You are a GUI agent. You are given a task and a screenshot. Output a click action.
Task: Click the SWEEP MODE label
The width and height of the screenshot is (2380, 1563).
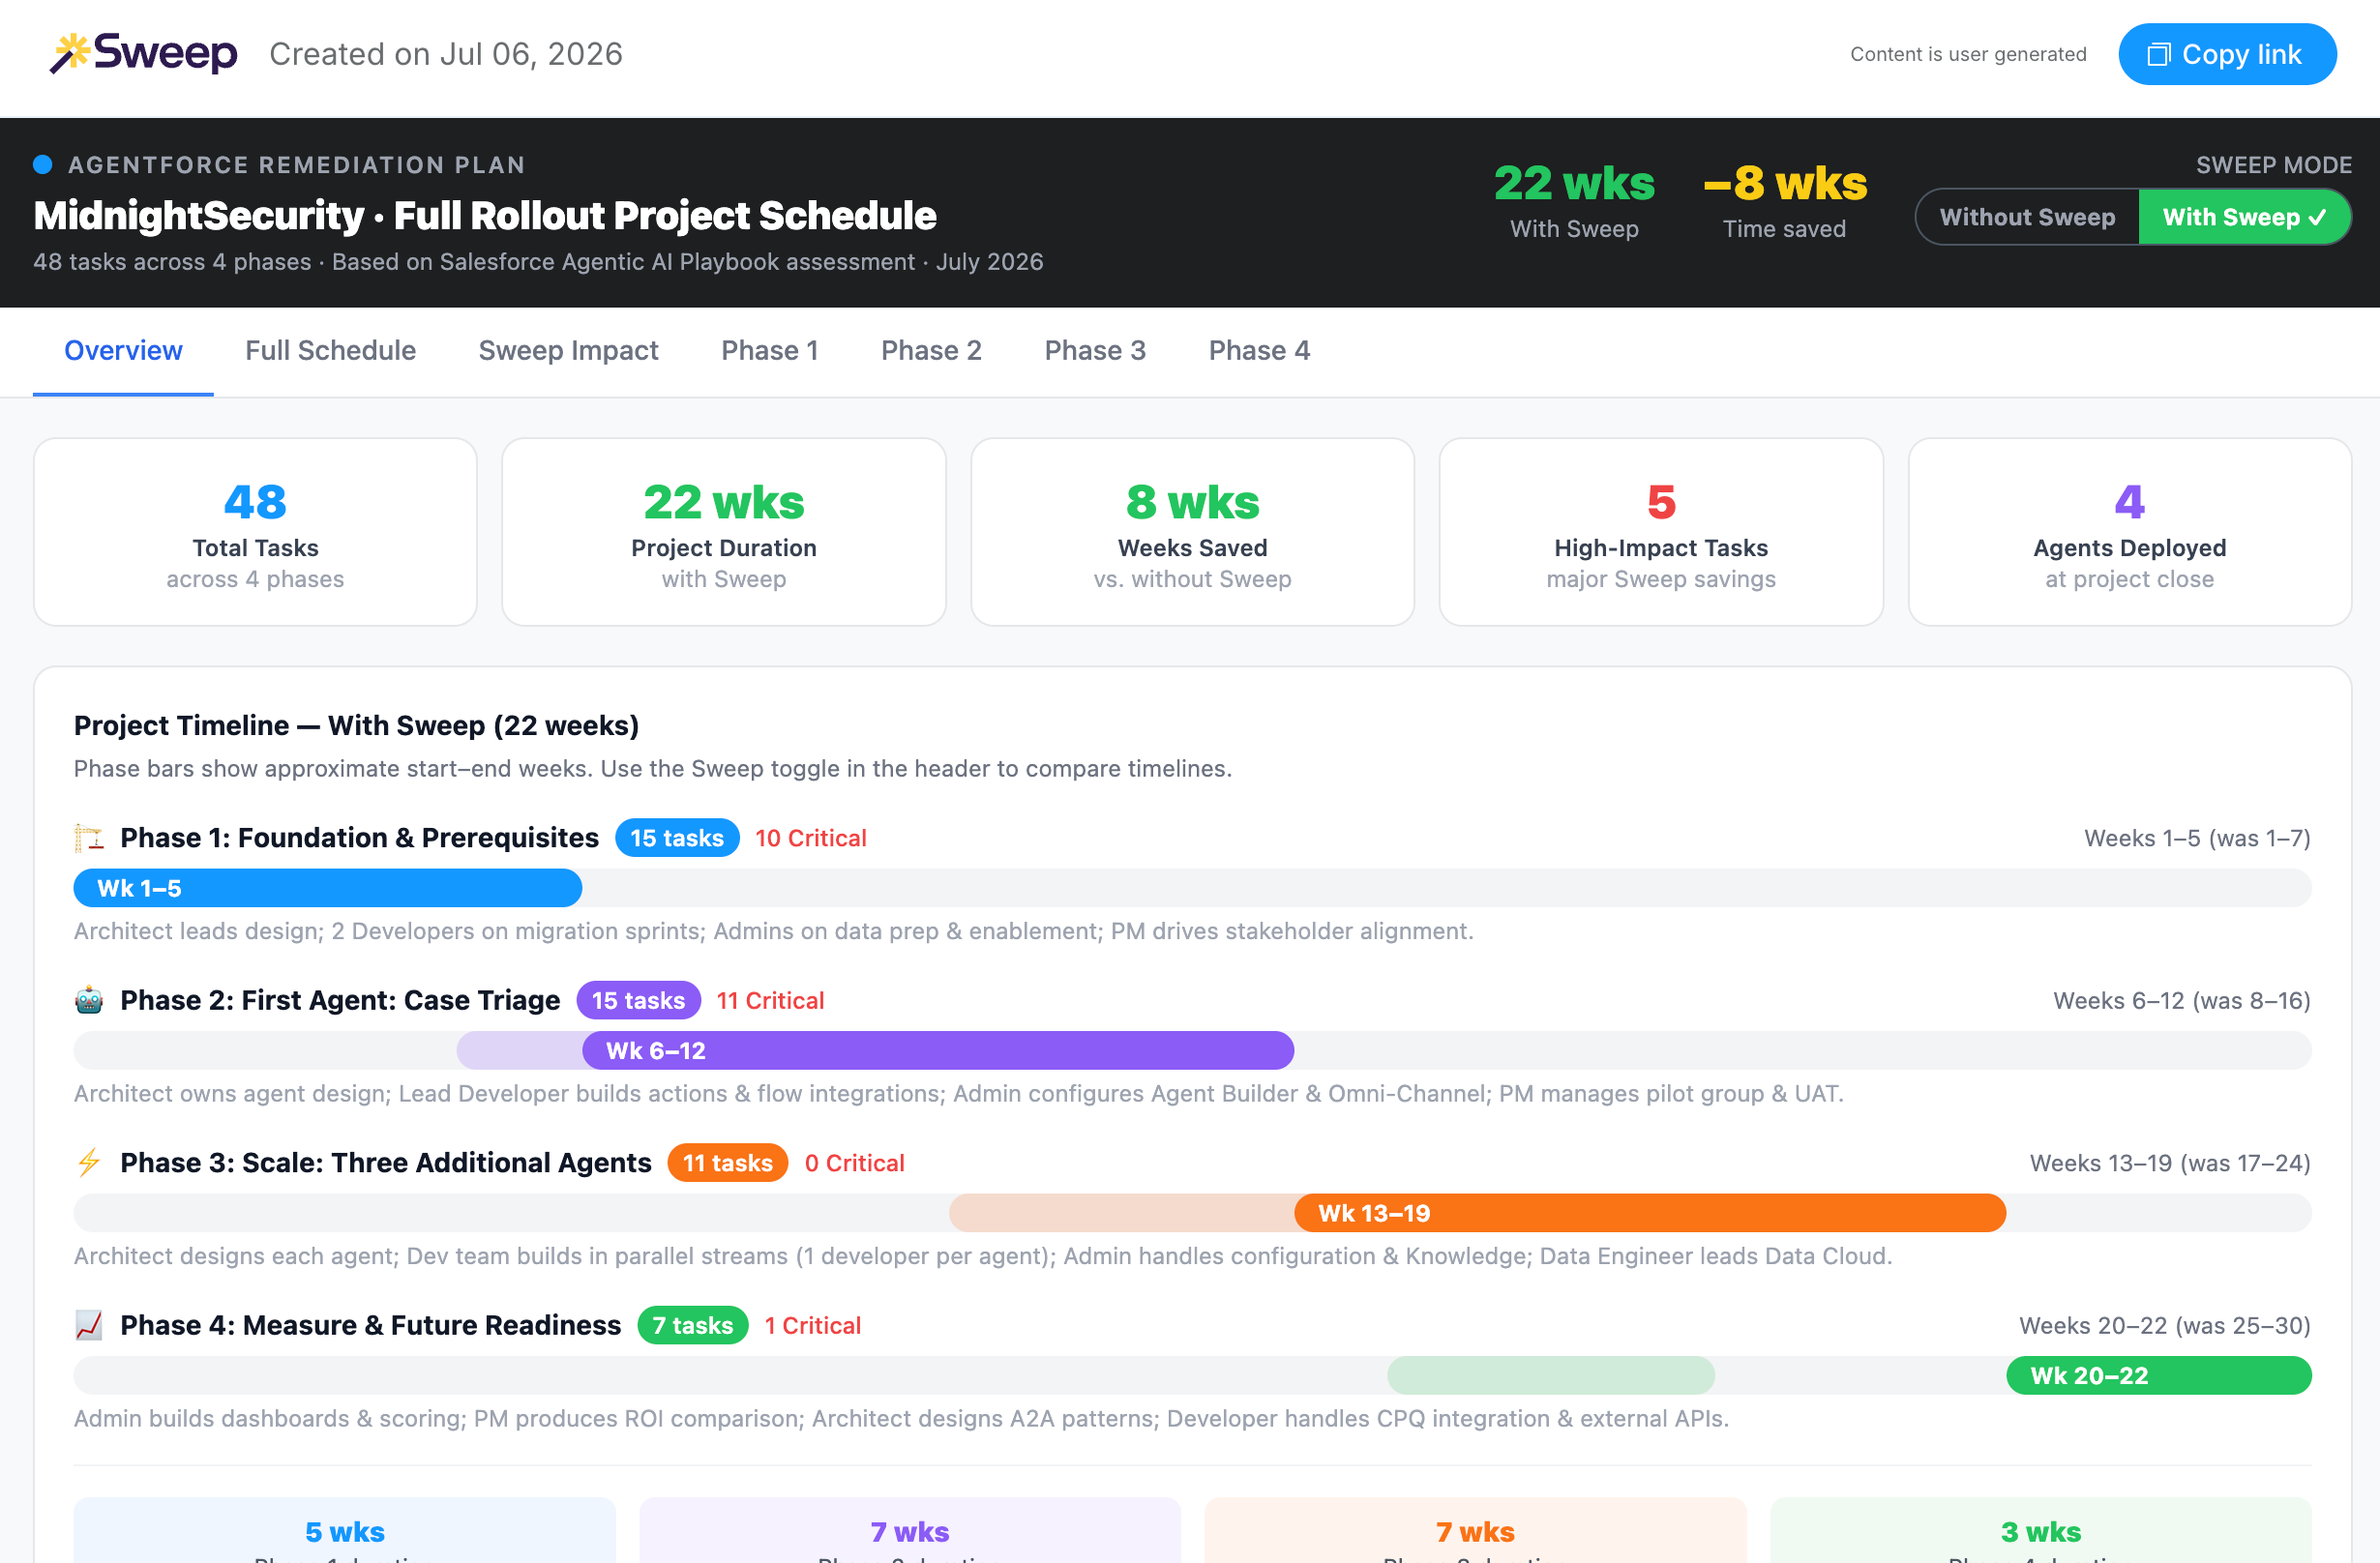[x=2273, y=165]
